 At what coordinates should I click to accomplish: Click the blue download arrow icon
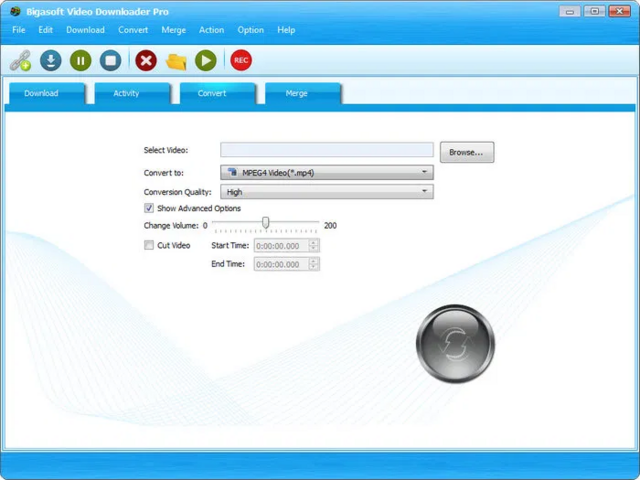51,60
